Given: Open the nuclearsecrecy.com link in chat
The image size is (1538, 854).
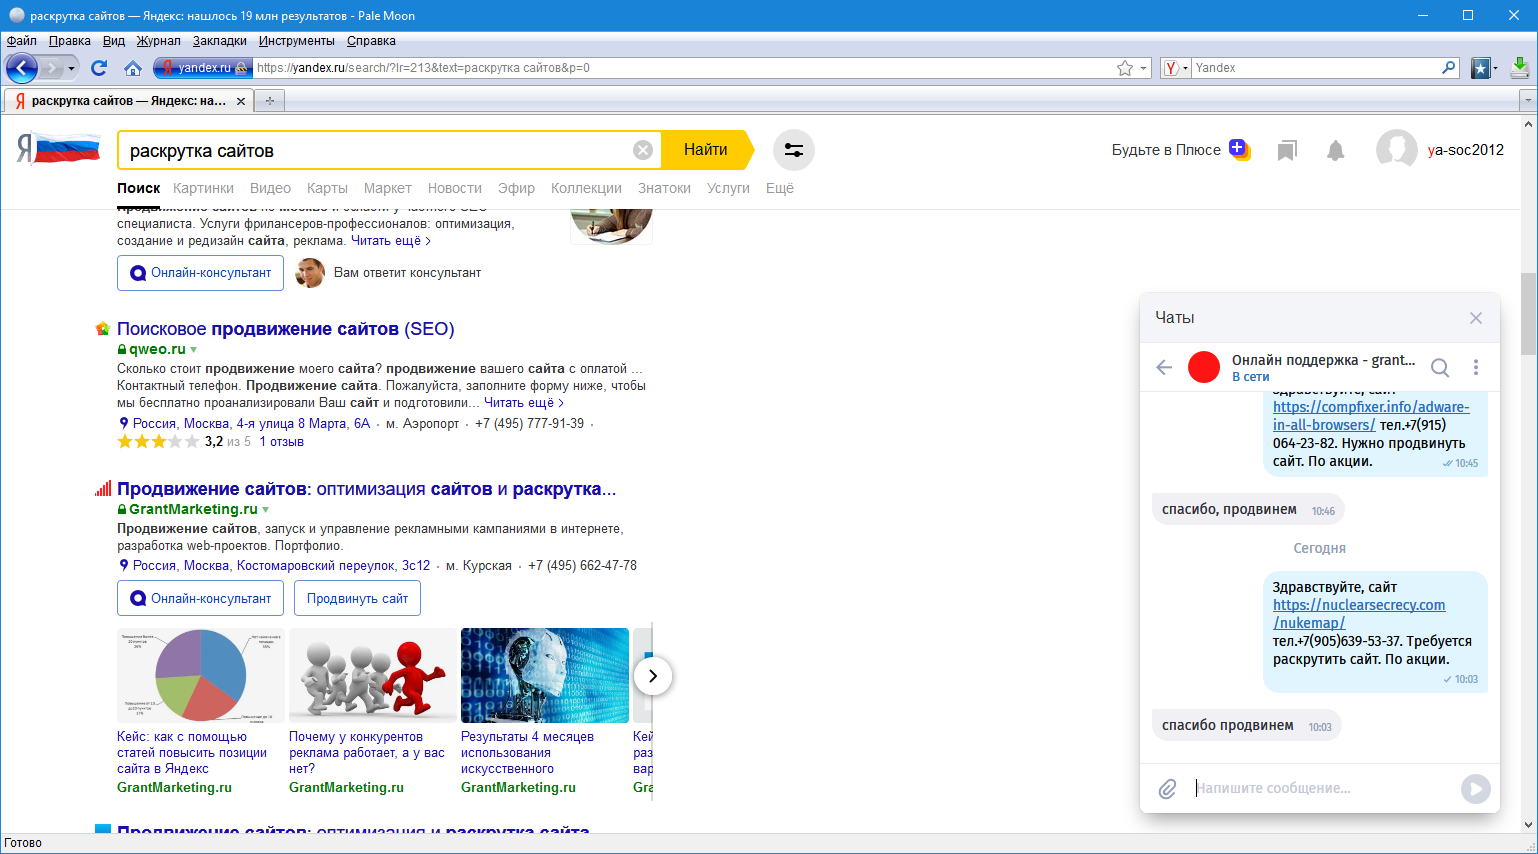Looking at the screenshot, I should pos(1359,614).
